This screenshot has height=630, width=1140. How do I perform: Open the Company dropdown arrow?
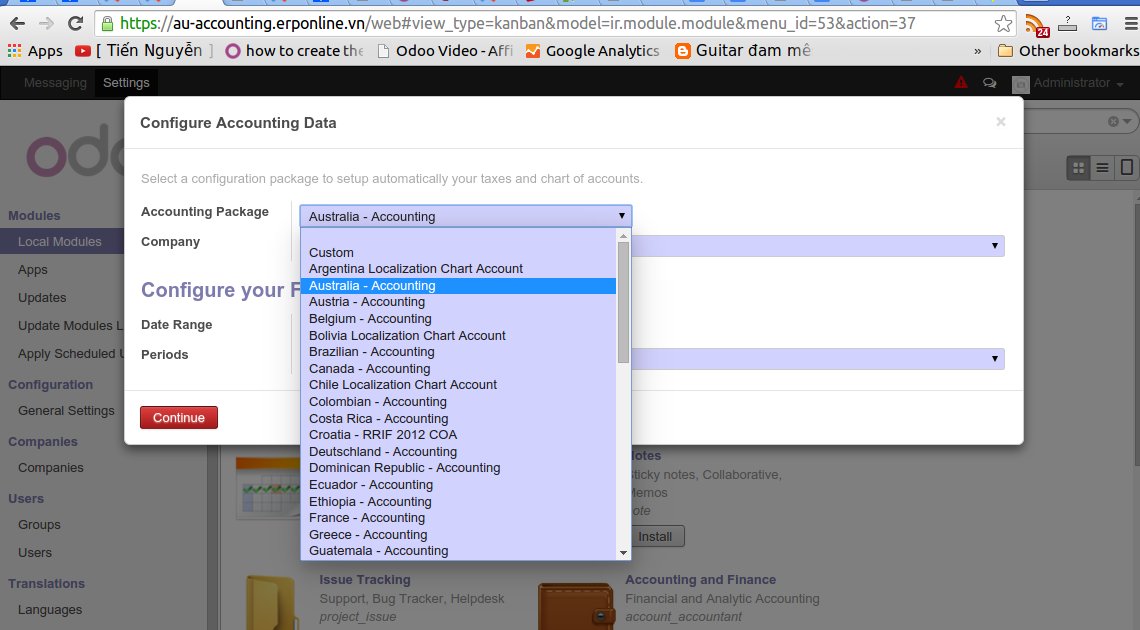coord(995,246)
